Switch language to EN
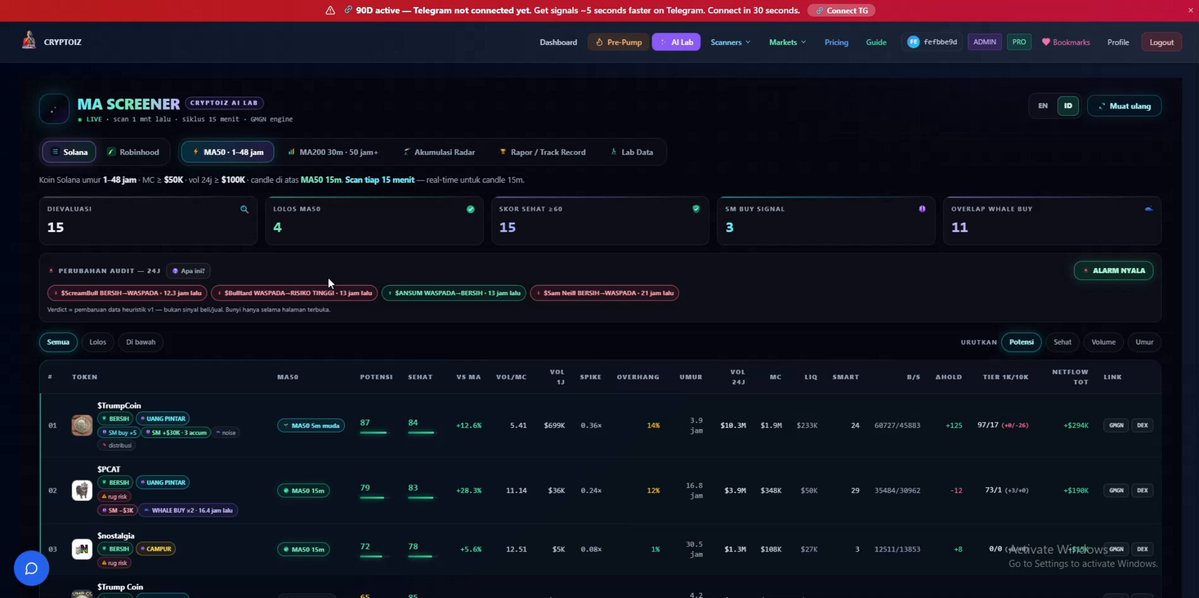 coord(1043,106)
